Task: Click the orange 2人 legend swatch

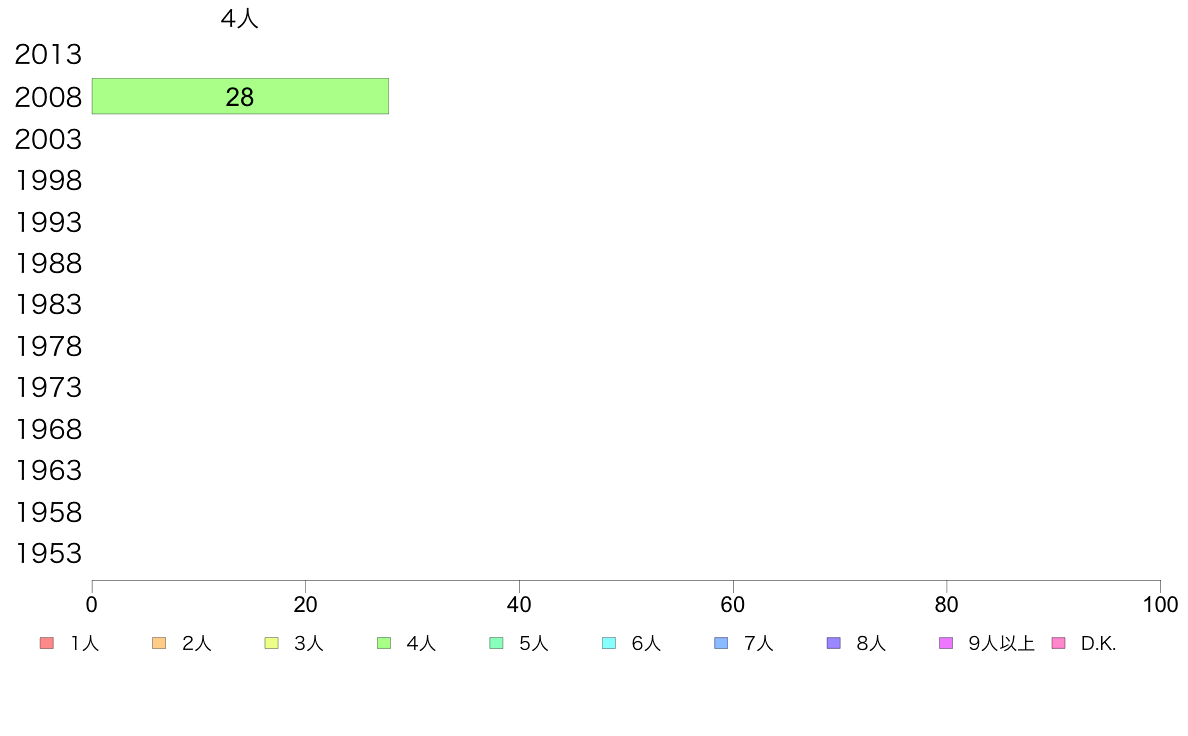Action: [158, 643]
